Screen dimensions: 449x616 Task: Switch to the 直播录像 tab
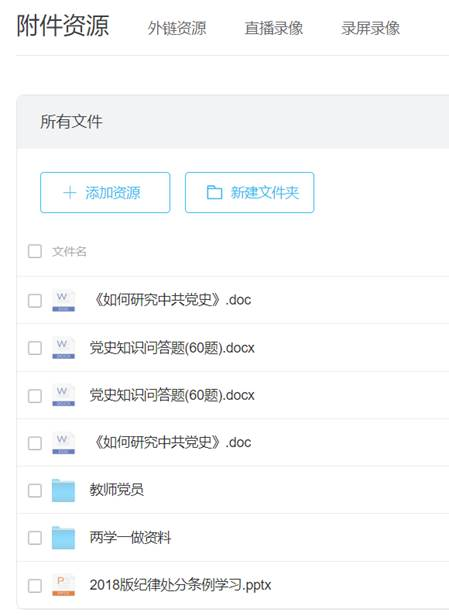point(274,28)
